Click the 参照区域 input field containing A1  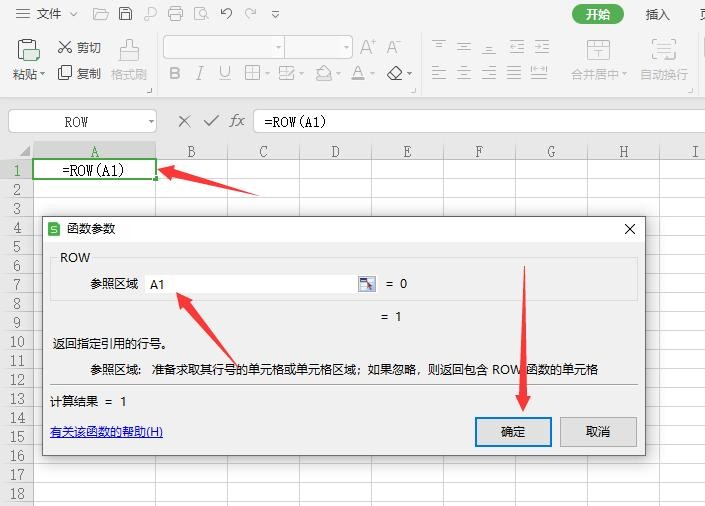point(250,284)
